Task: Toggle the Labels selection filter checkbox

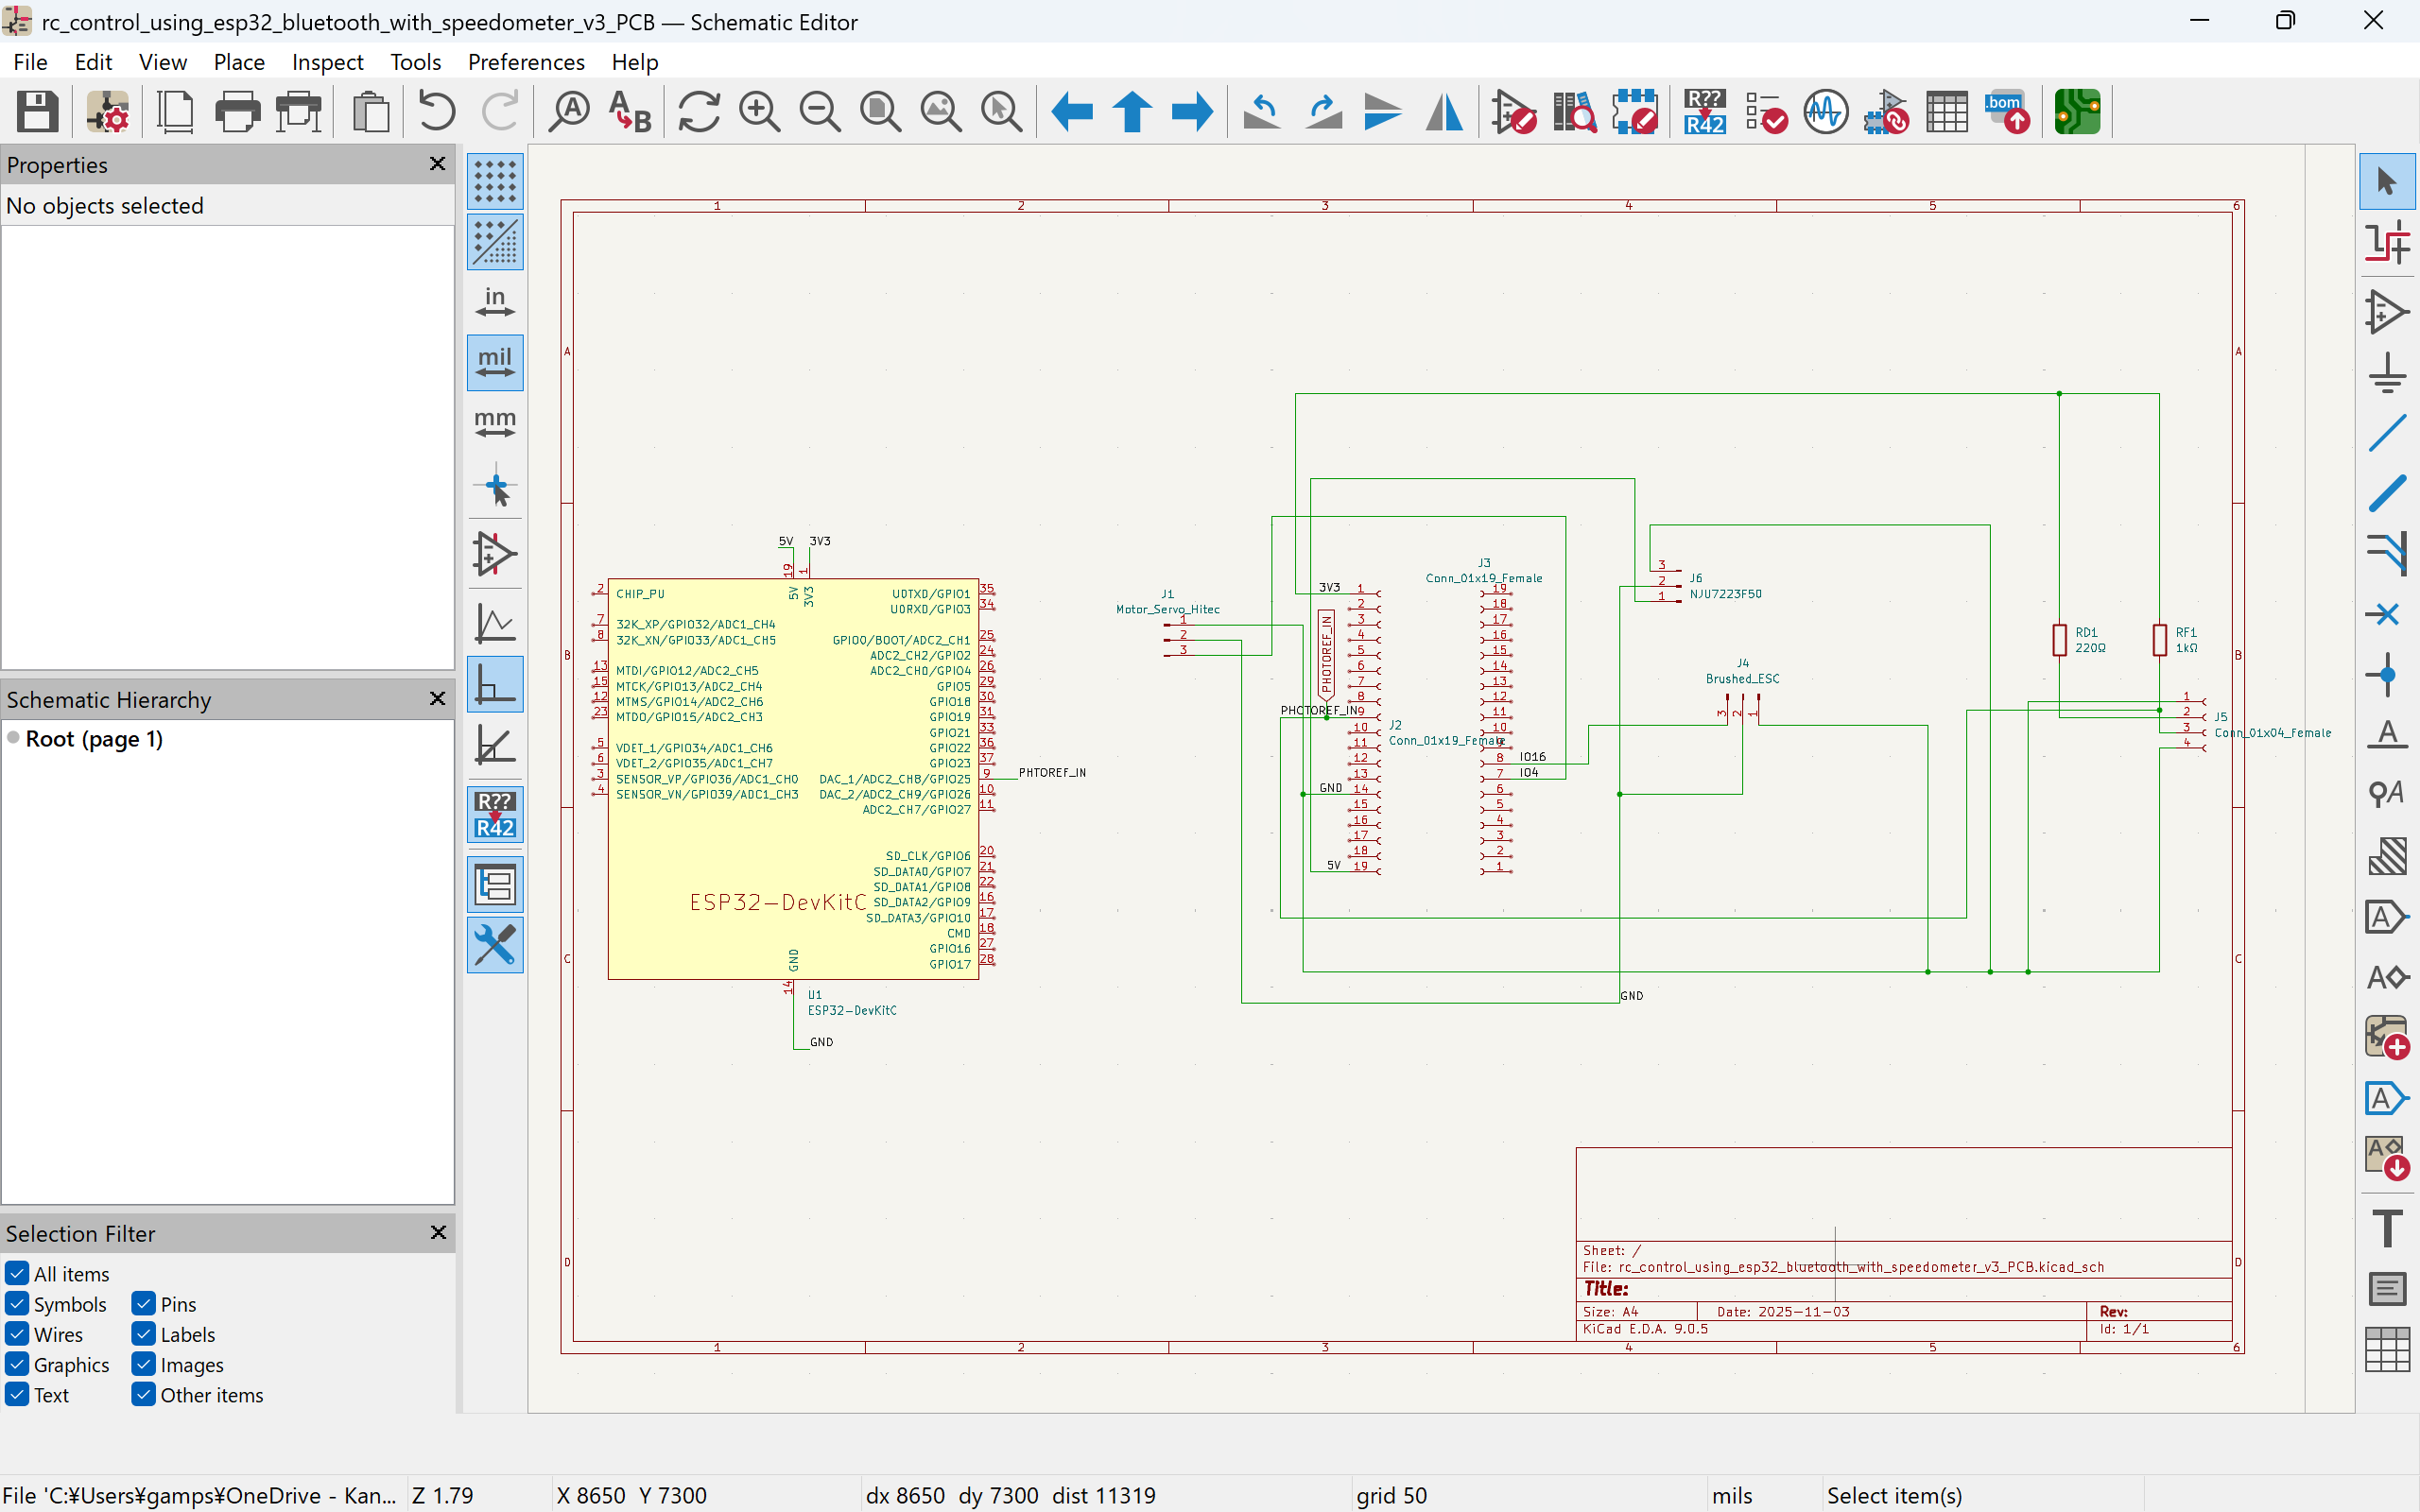Action: [x=144, y=1334]
